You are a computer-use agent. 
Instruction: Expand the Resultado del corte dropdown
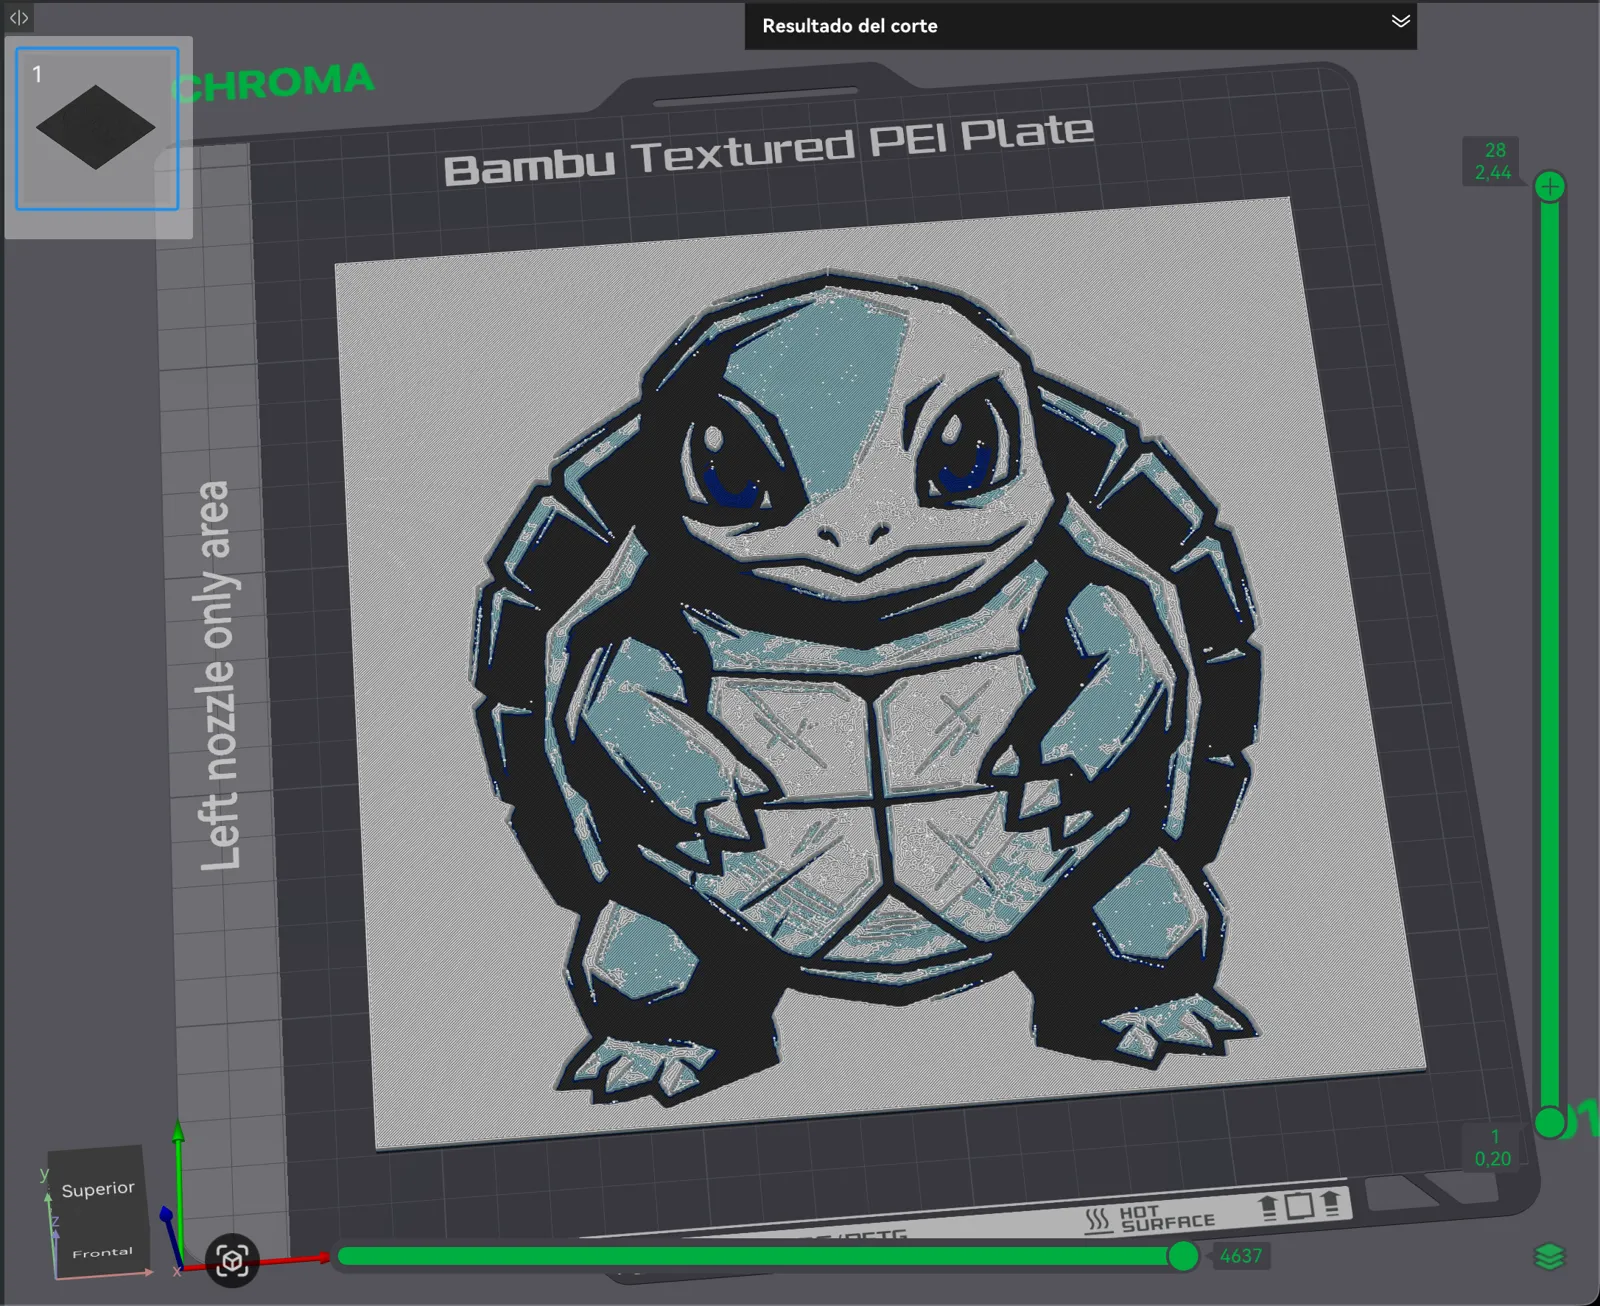1400,22
